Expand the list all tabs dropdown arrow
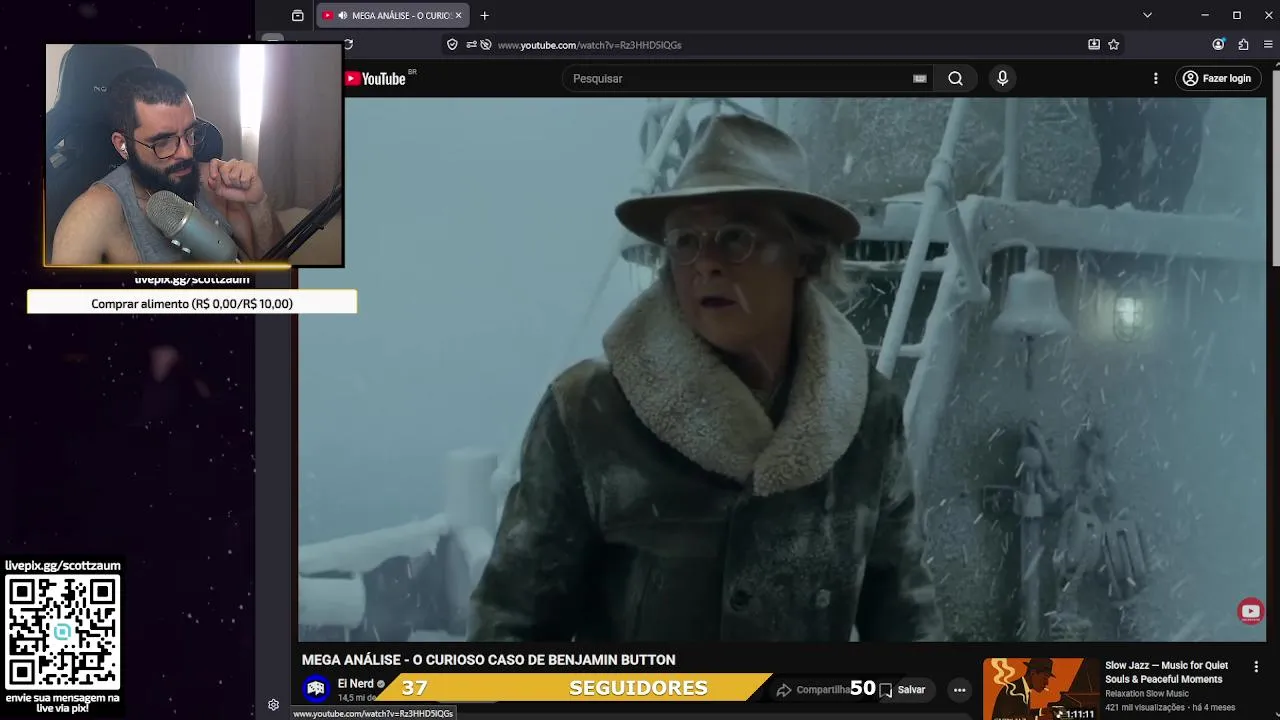The width and height of the screenshot is (1280, 720). [1147, 15]
